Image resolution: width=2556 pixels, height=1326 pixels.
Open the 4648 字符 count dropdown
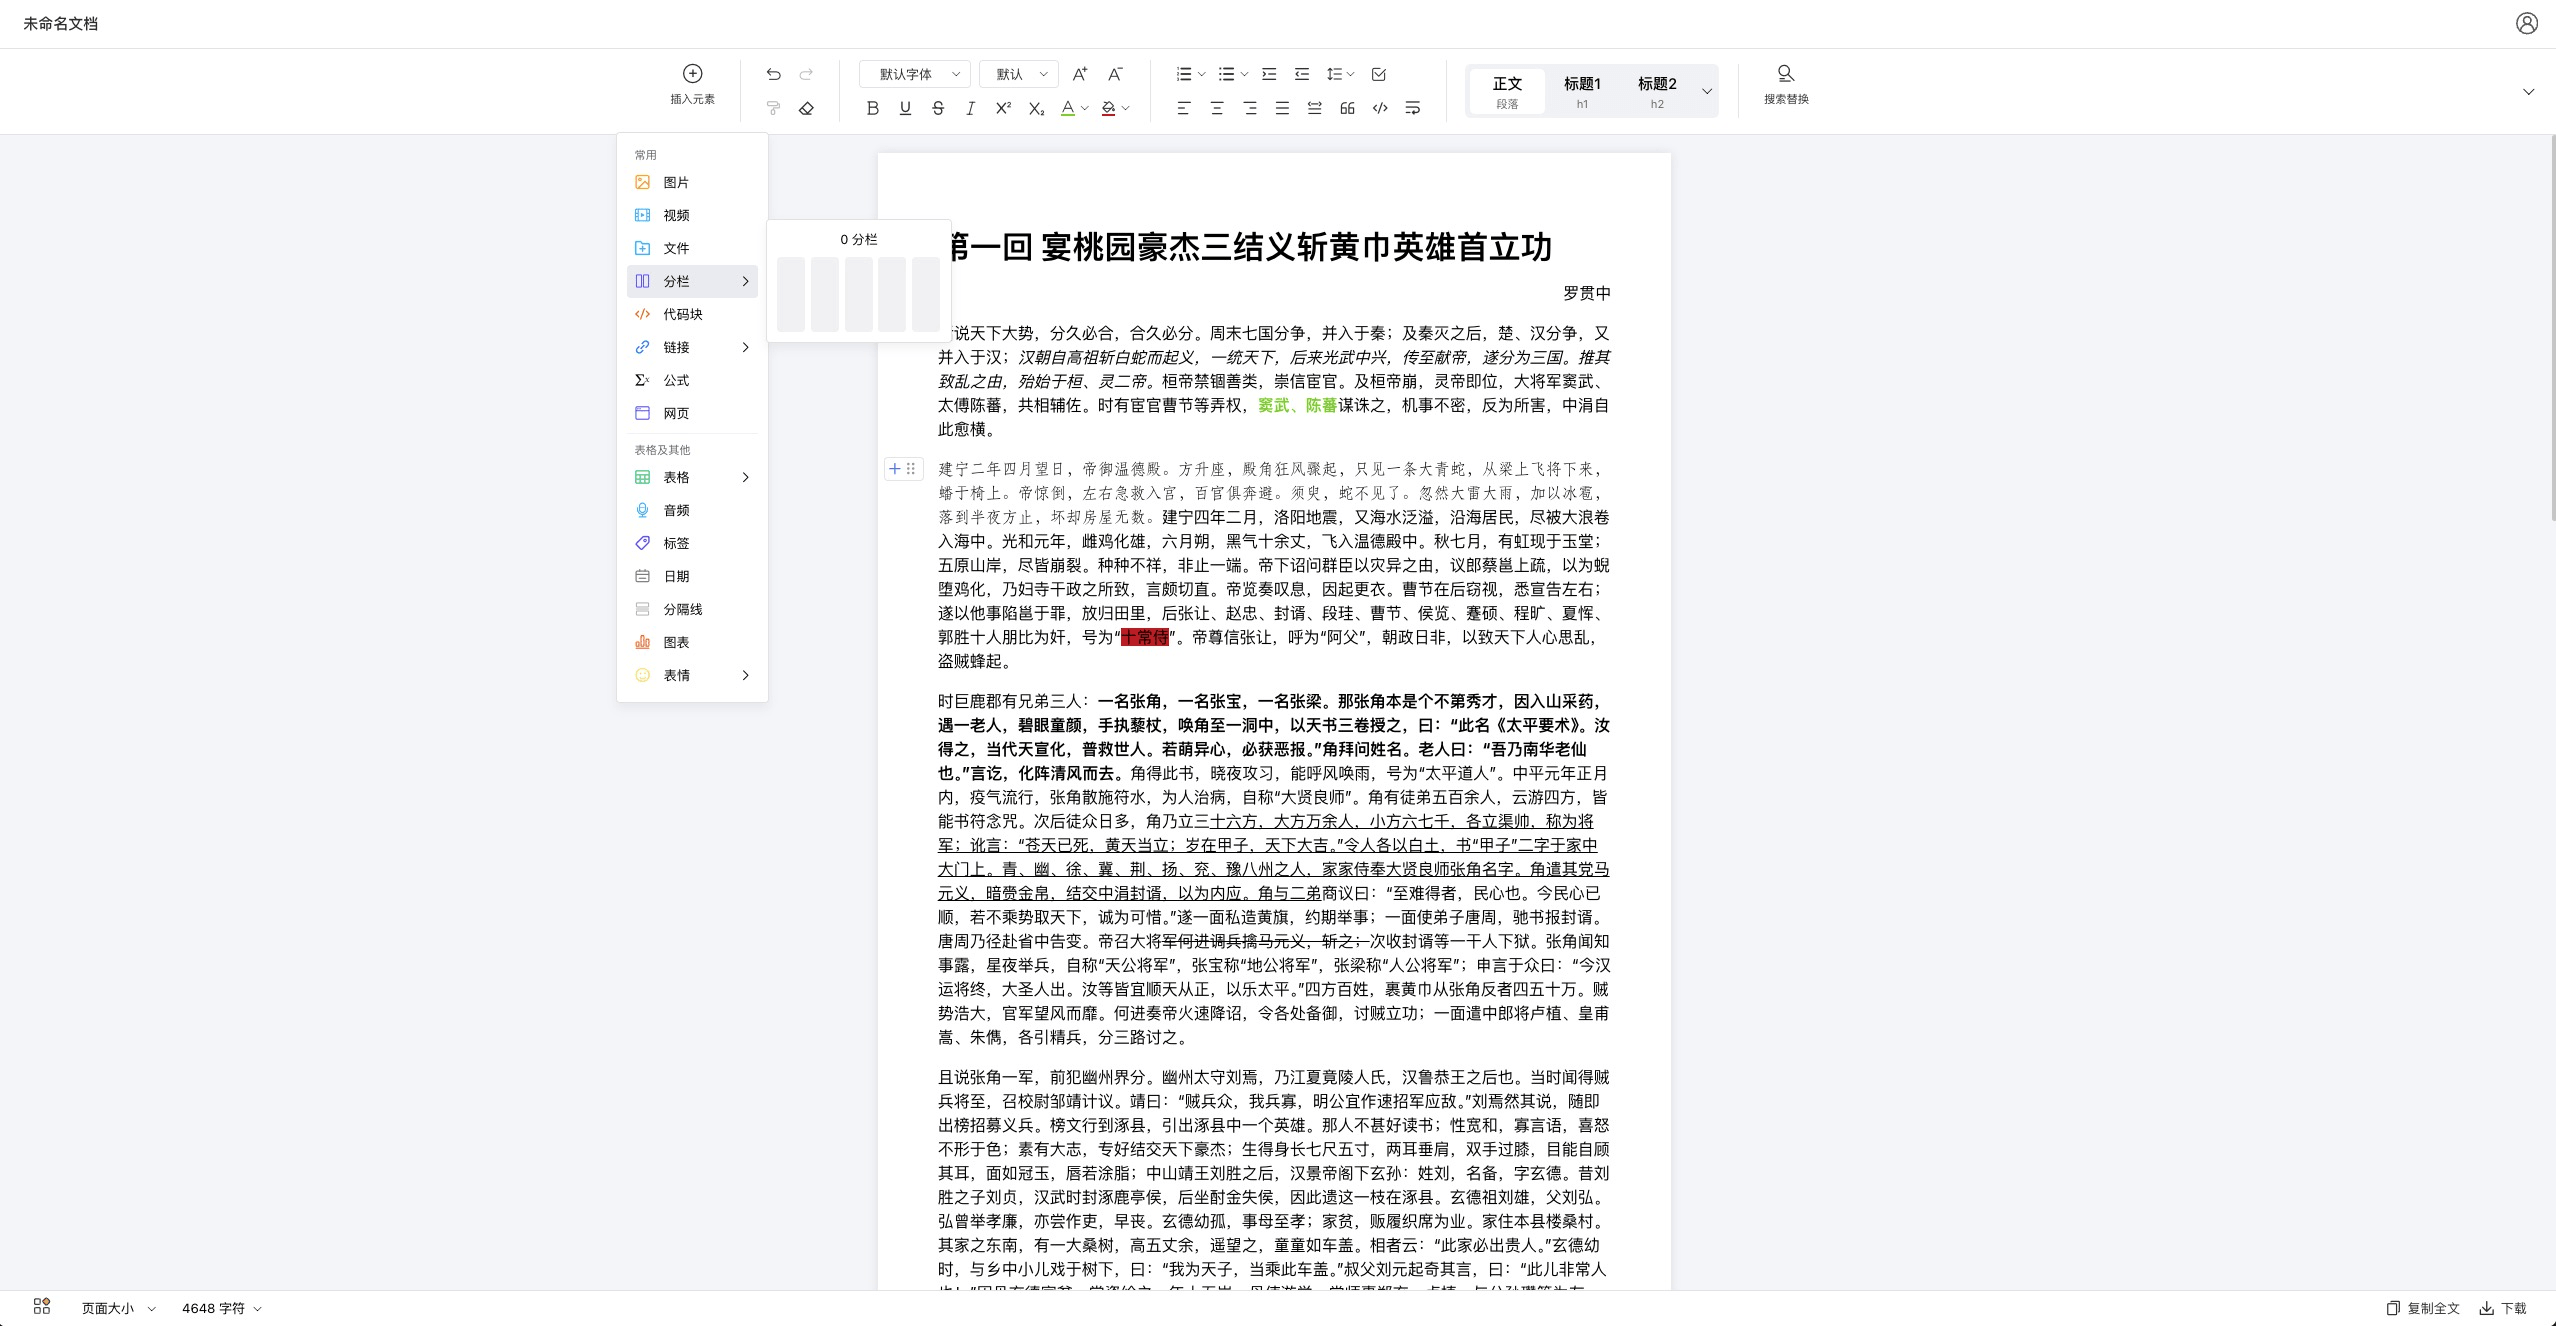coord(221,1308)
